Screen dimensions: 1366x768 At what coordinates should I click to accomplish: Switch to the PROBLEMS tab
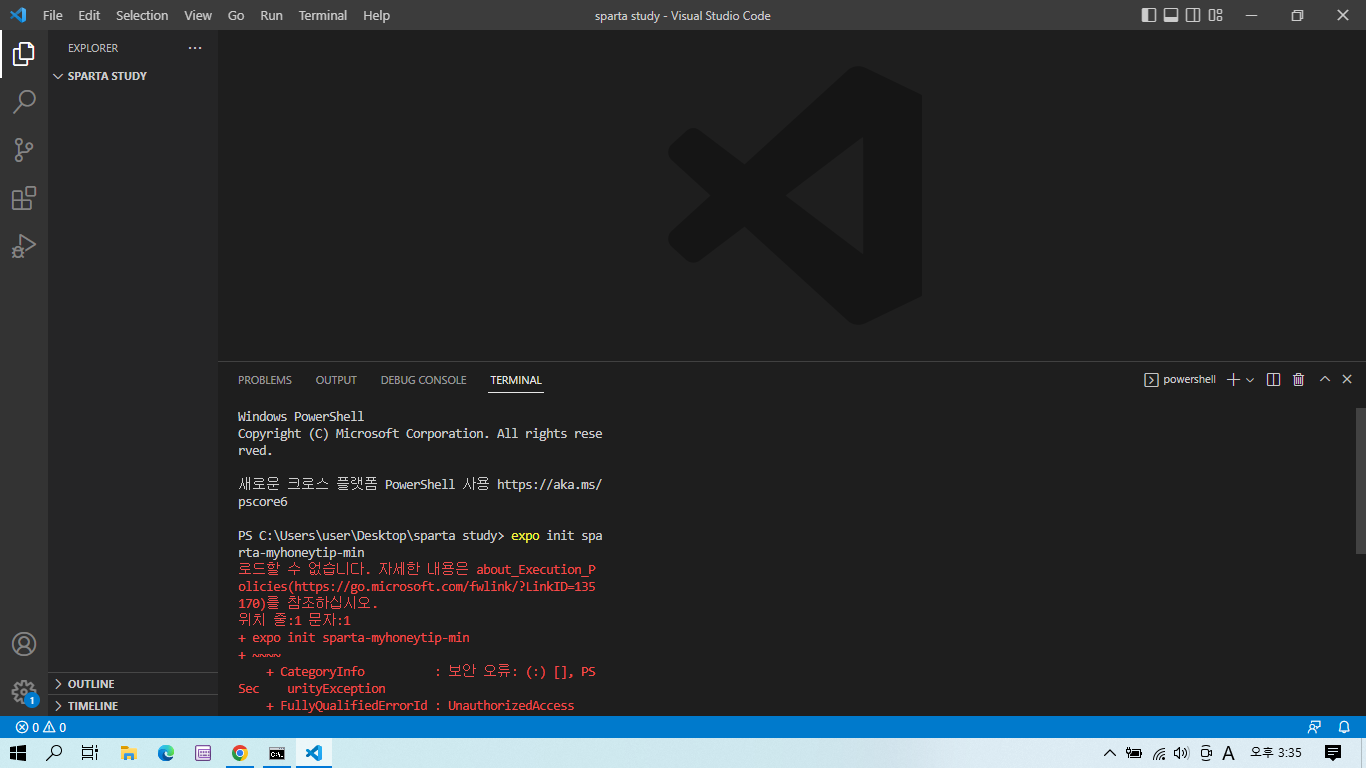tap(265, 380)
